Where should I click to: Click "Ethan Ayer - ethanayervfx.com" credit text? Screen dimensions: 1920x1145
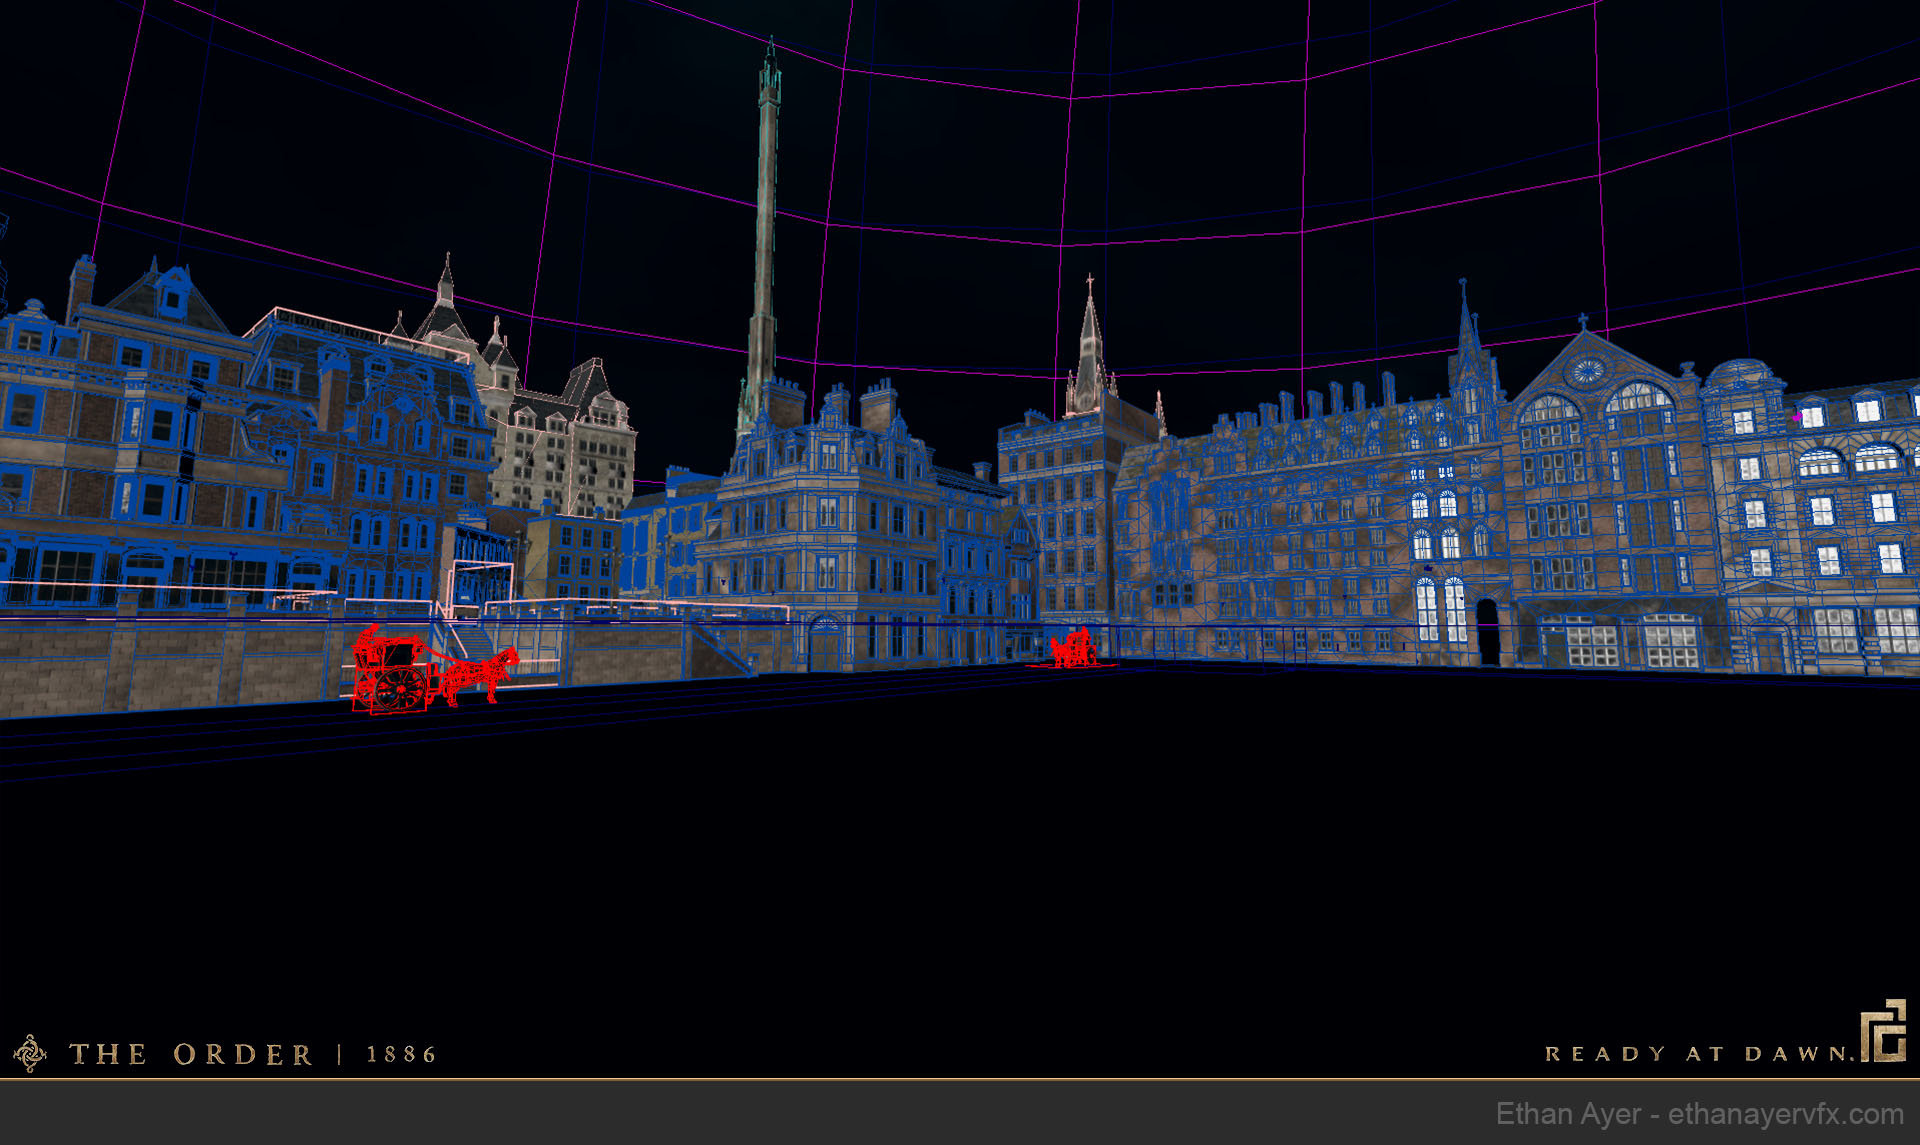pos(1699,1114)
